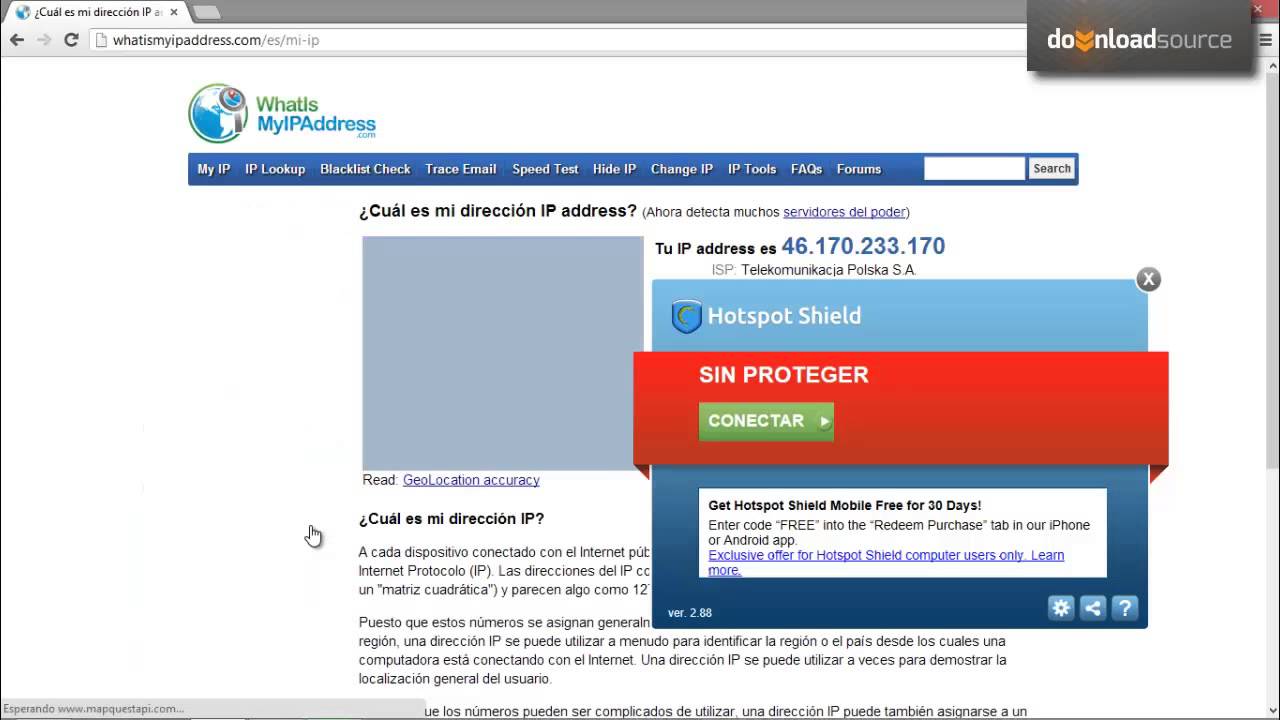Select the '¿Cuál es mi dirección IP' tab
1280x720 pixels.
(x=97, y=12)
